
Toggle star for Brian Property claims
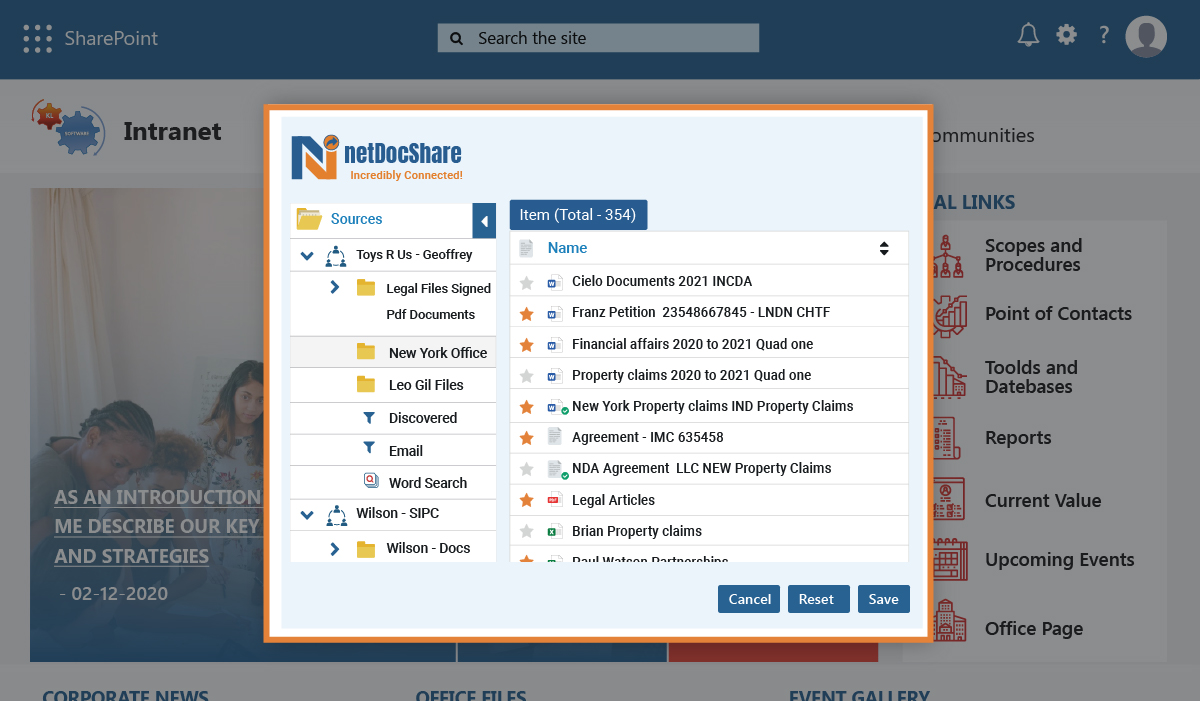(527, 531)
